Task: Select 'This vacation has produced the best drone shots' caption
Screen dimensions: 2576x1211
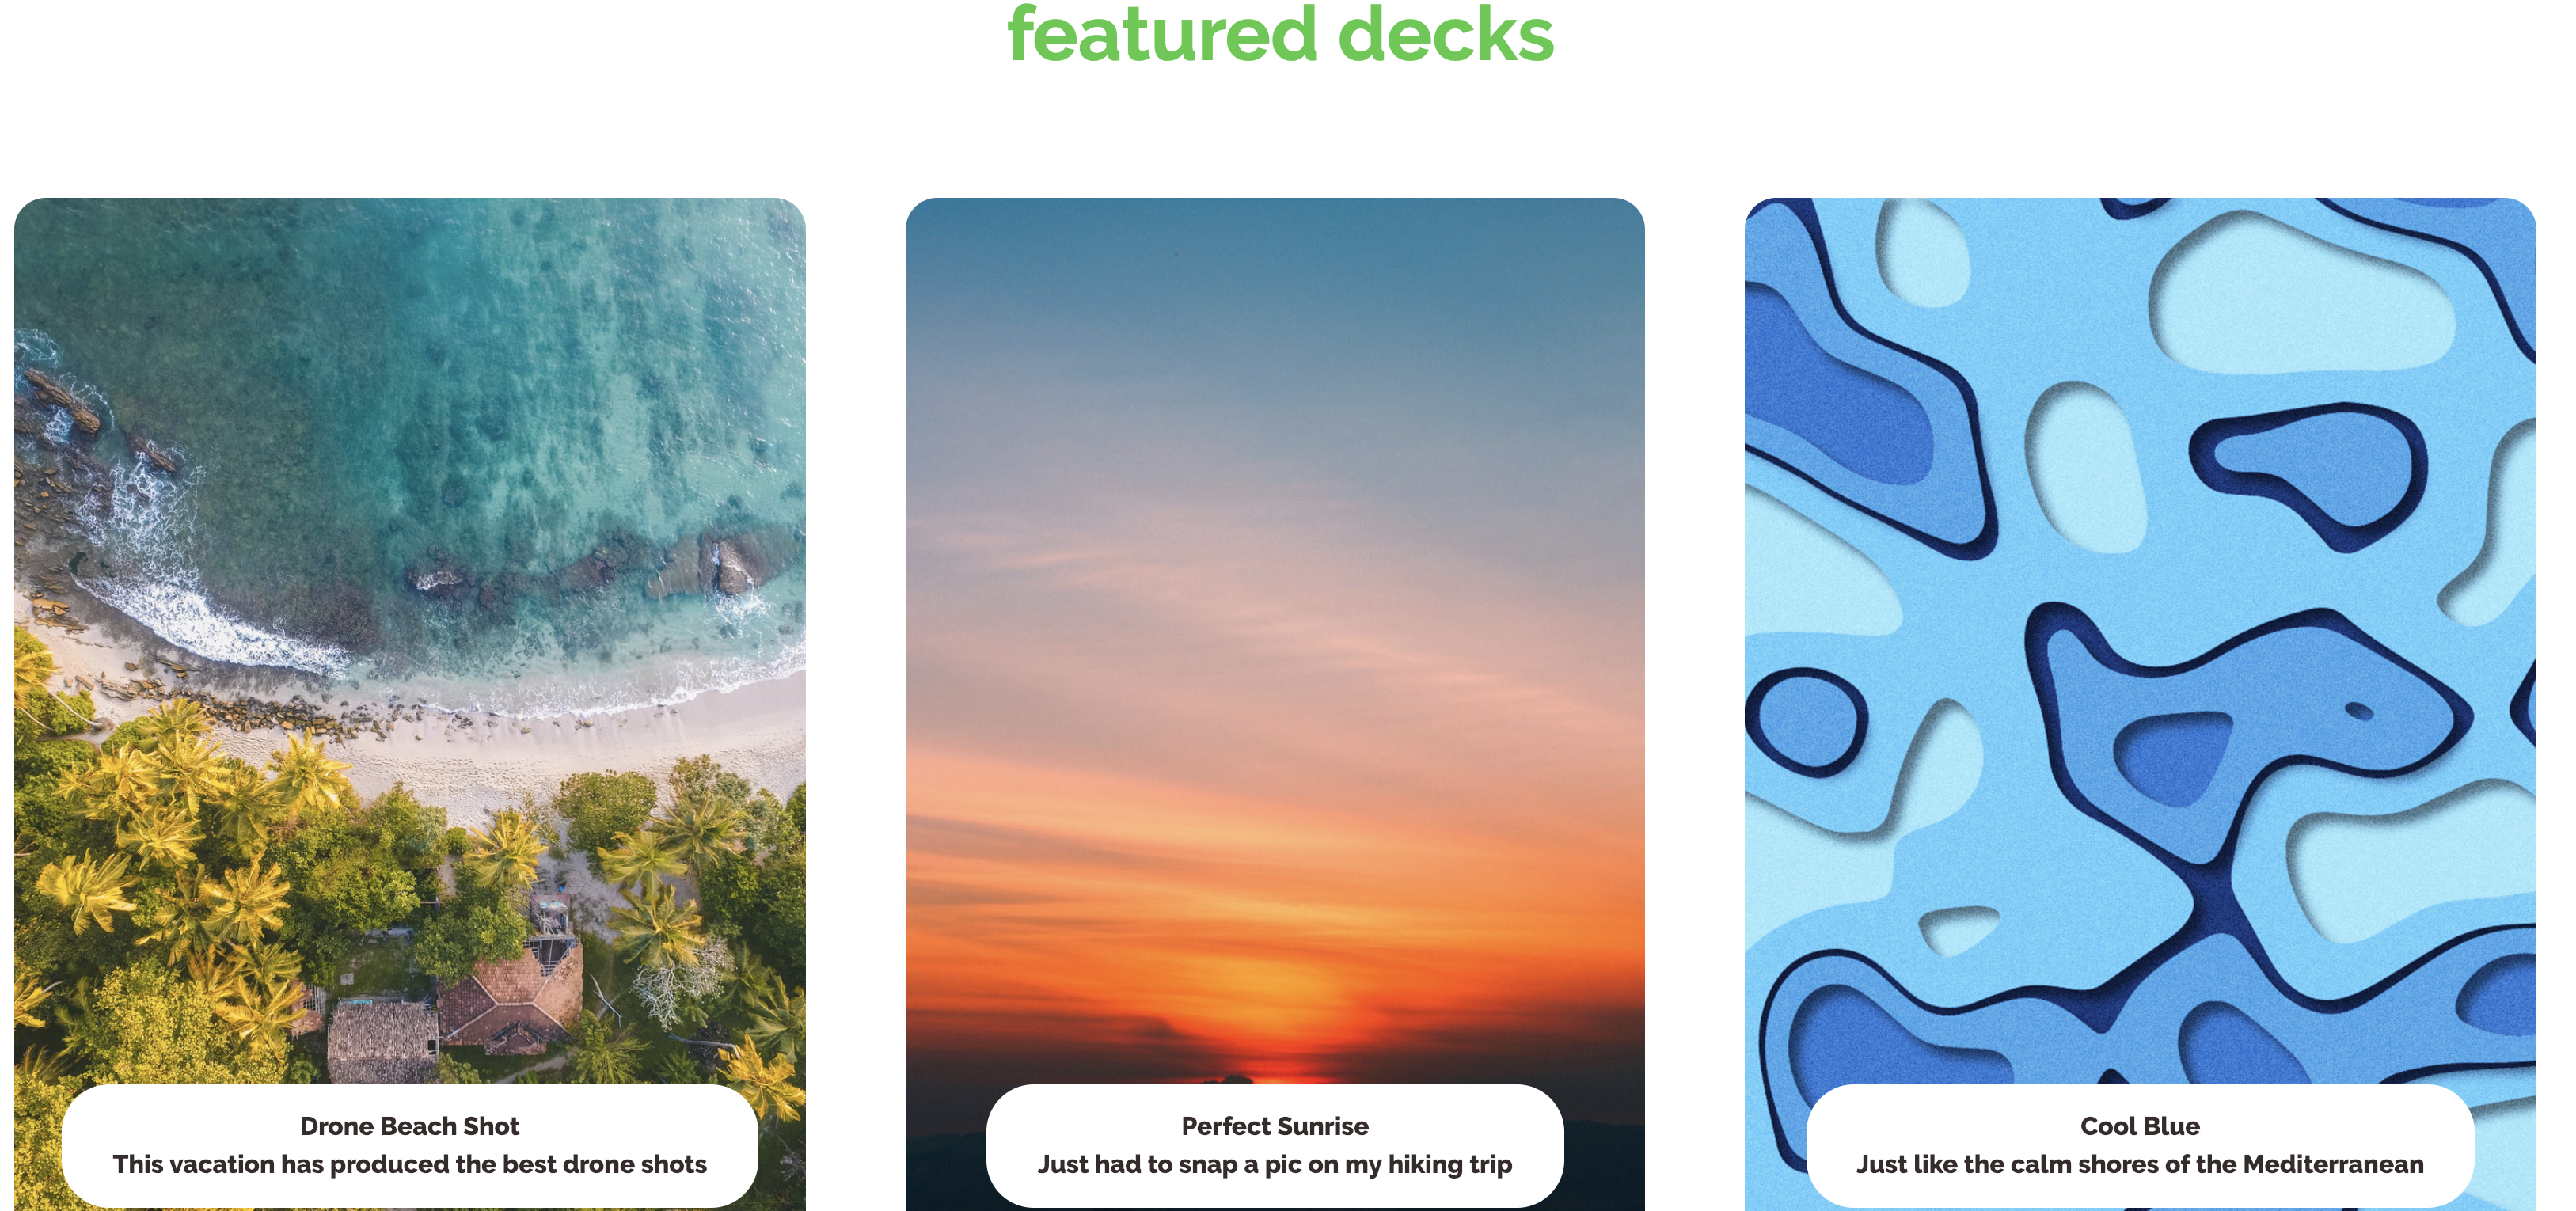Action: coord(409,1165)
